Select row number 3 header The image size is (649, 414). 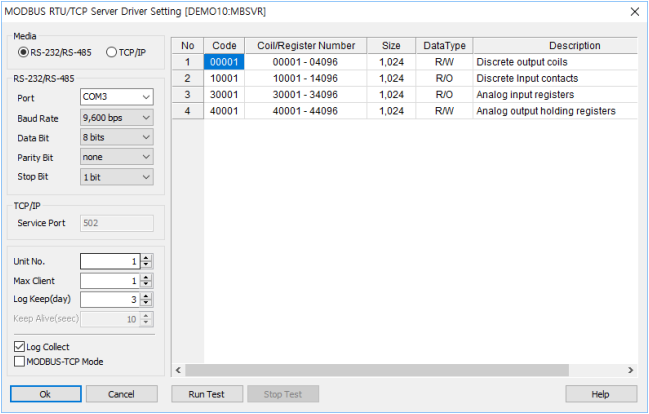187,95
